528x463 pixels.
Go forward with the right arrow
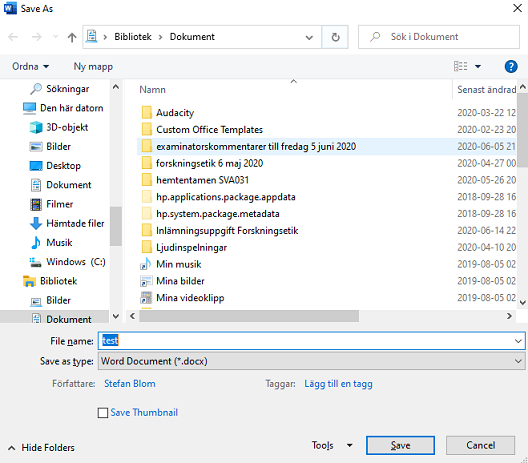tap(36, 37)
